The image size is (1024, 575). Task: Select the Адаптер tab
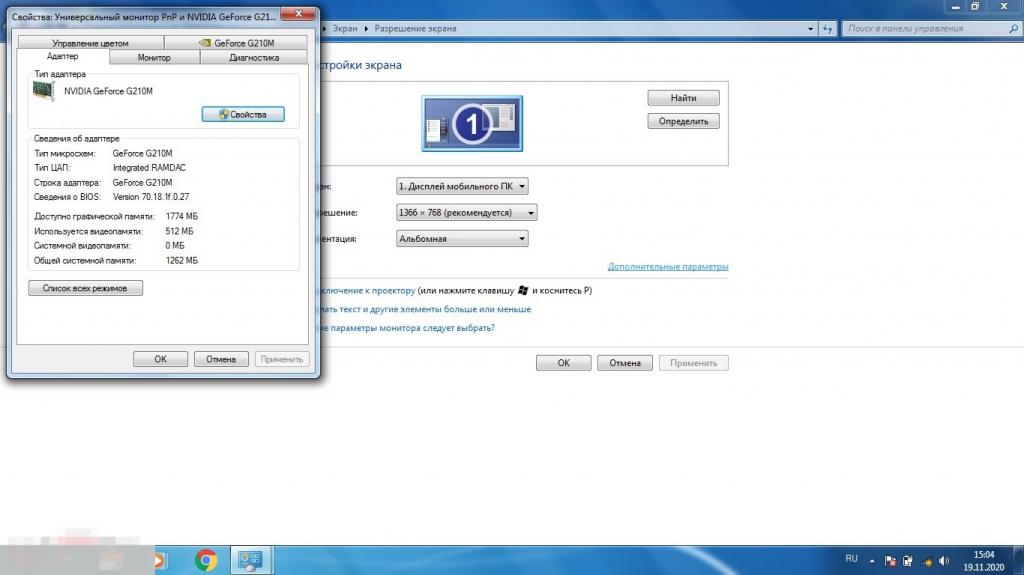(x=63, y=57)
